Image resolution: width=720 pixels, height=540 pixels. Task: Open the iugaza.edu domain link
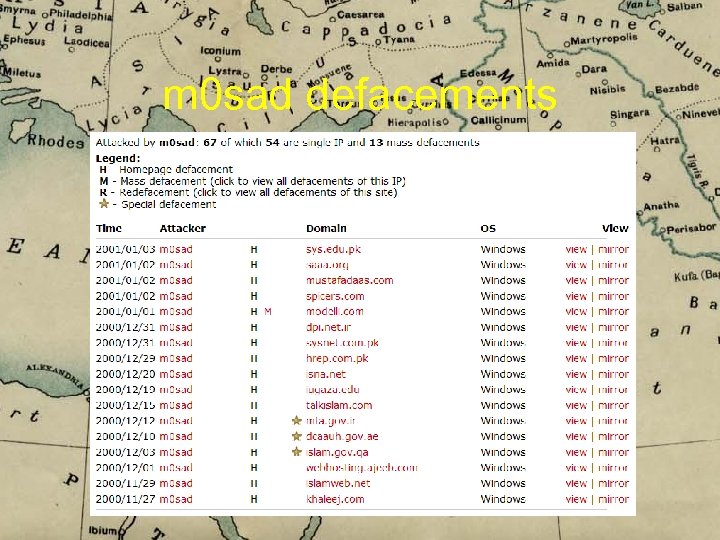point(332,389)
